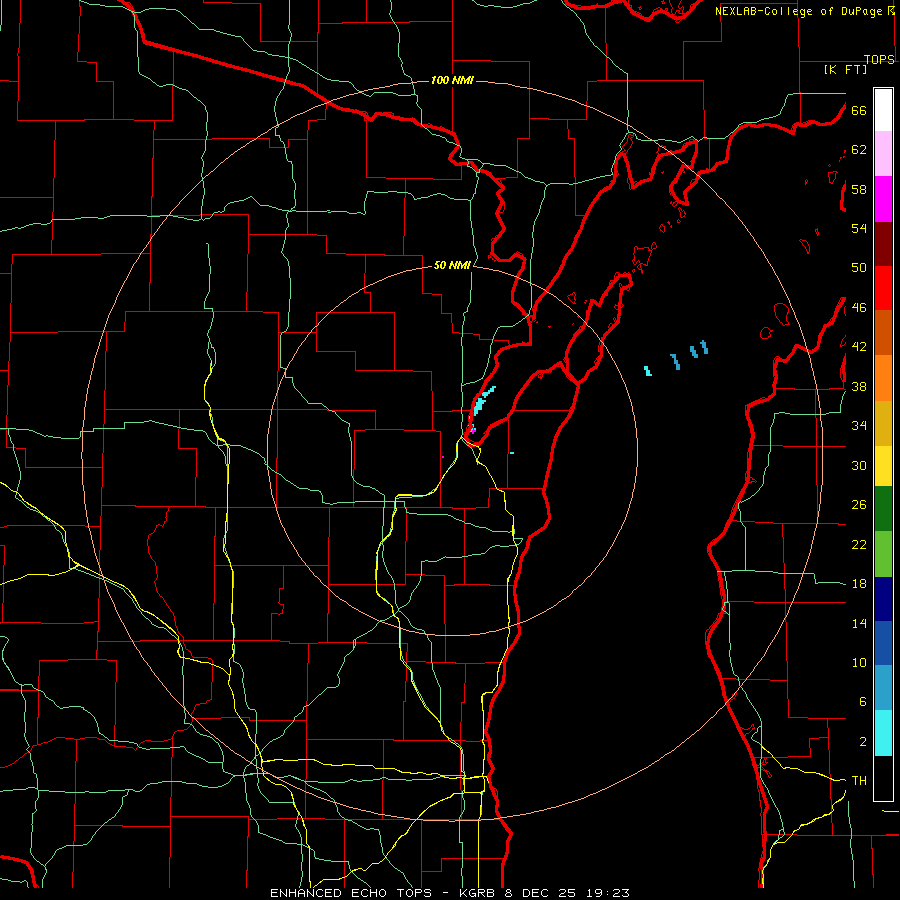
Task: Click the bright red swatch near 46
Action: [x=883, y=288]
